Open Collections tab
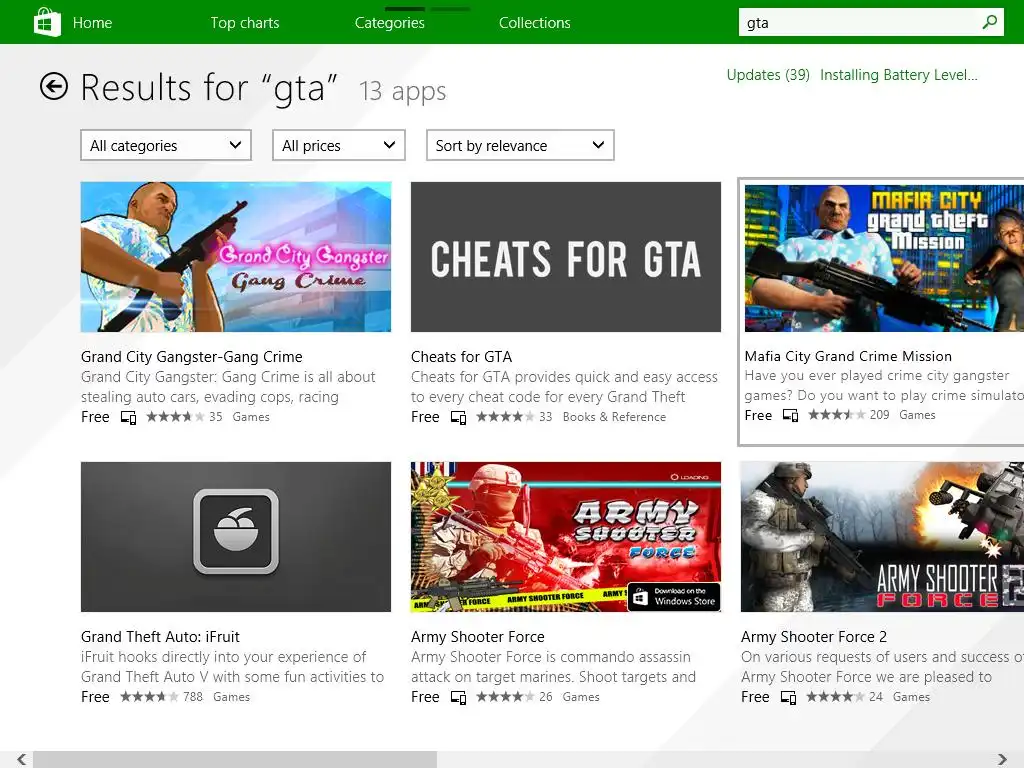The image size is (1024, 768). [x=535, y=23]
